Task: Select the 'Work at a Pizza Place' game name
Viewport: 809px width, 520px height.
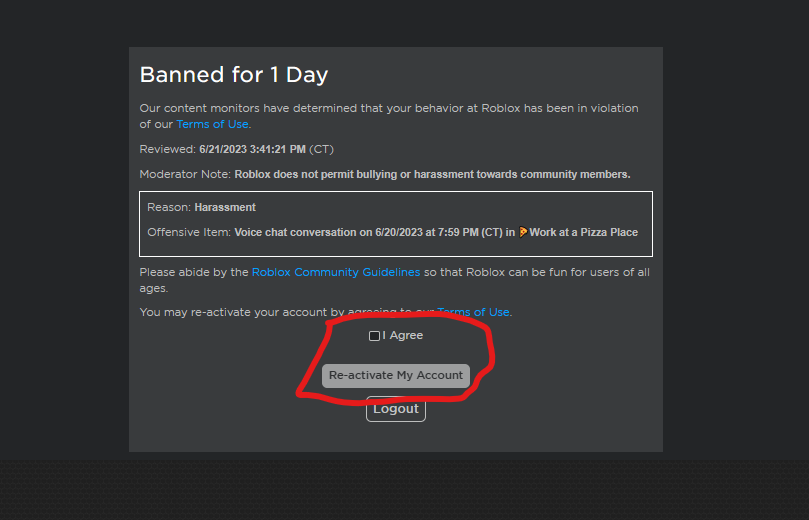Action: point(583,232)
